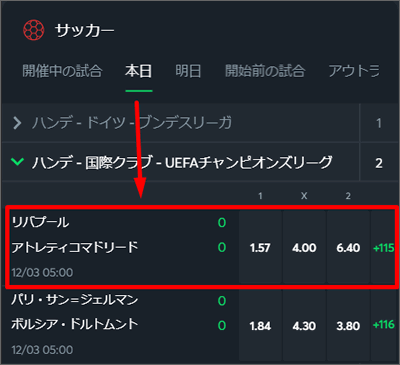Click the サッカー heading
This screenshot has width=400, height=365.
tap(85, 31)
